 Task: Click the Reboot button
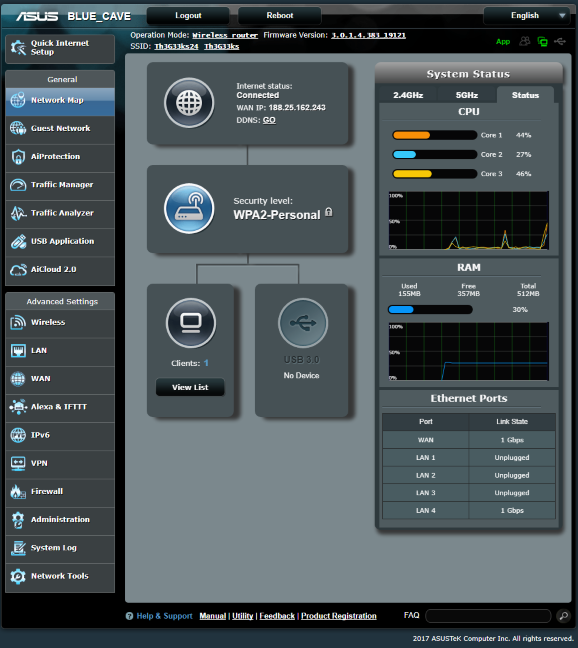280,16
